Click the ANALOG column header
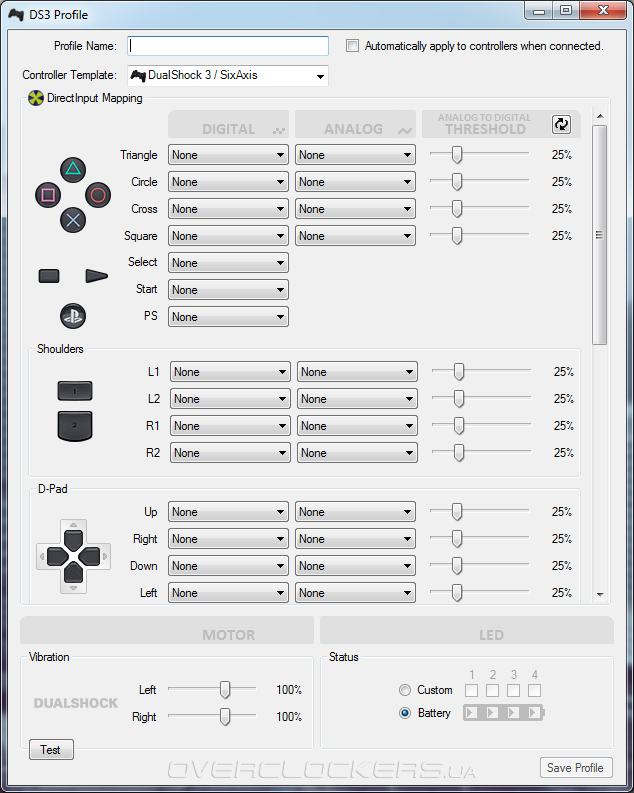The image size is (634, 793). pyautogui.click(x=355, y=124)
